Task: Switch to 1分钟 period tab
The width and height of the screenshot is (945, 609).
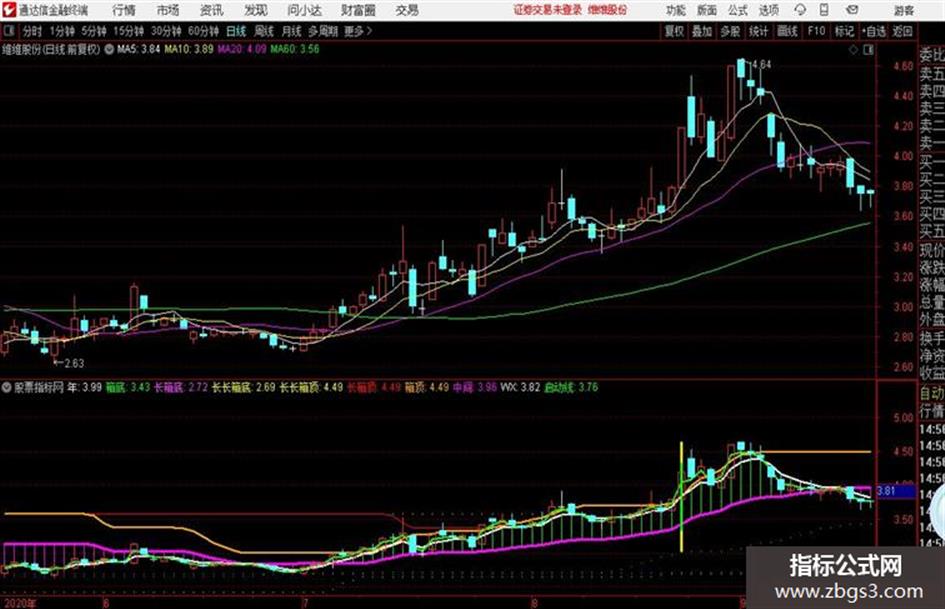Action: tap(62, 31)
